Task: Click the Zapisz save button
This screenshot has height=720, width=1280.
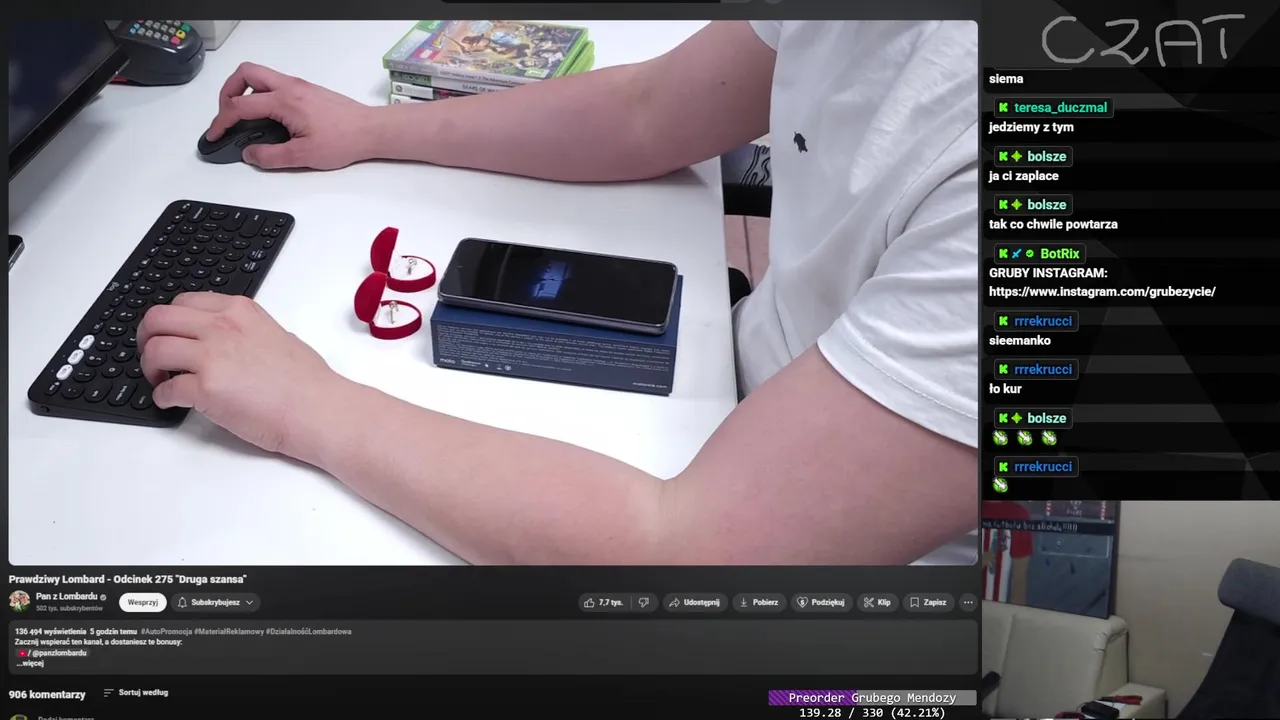Action: (x=928, y=602)
